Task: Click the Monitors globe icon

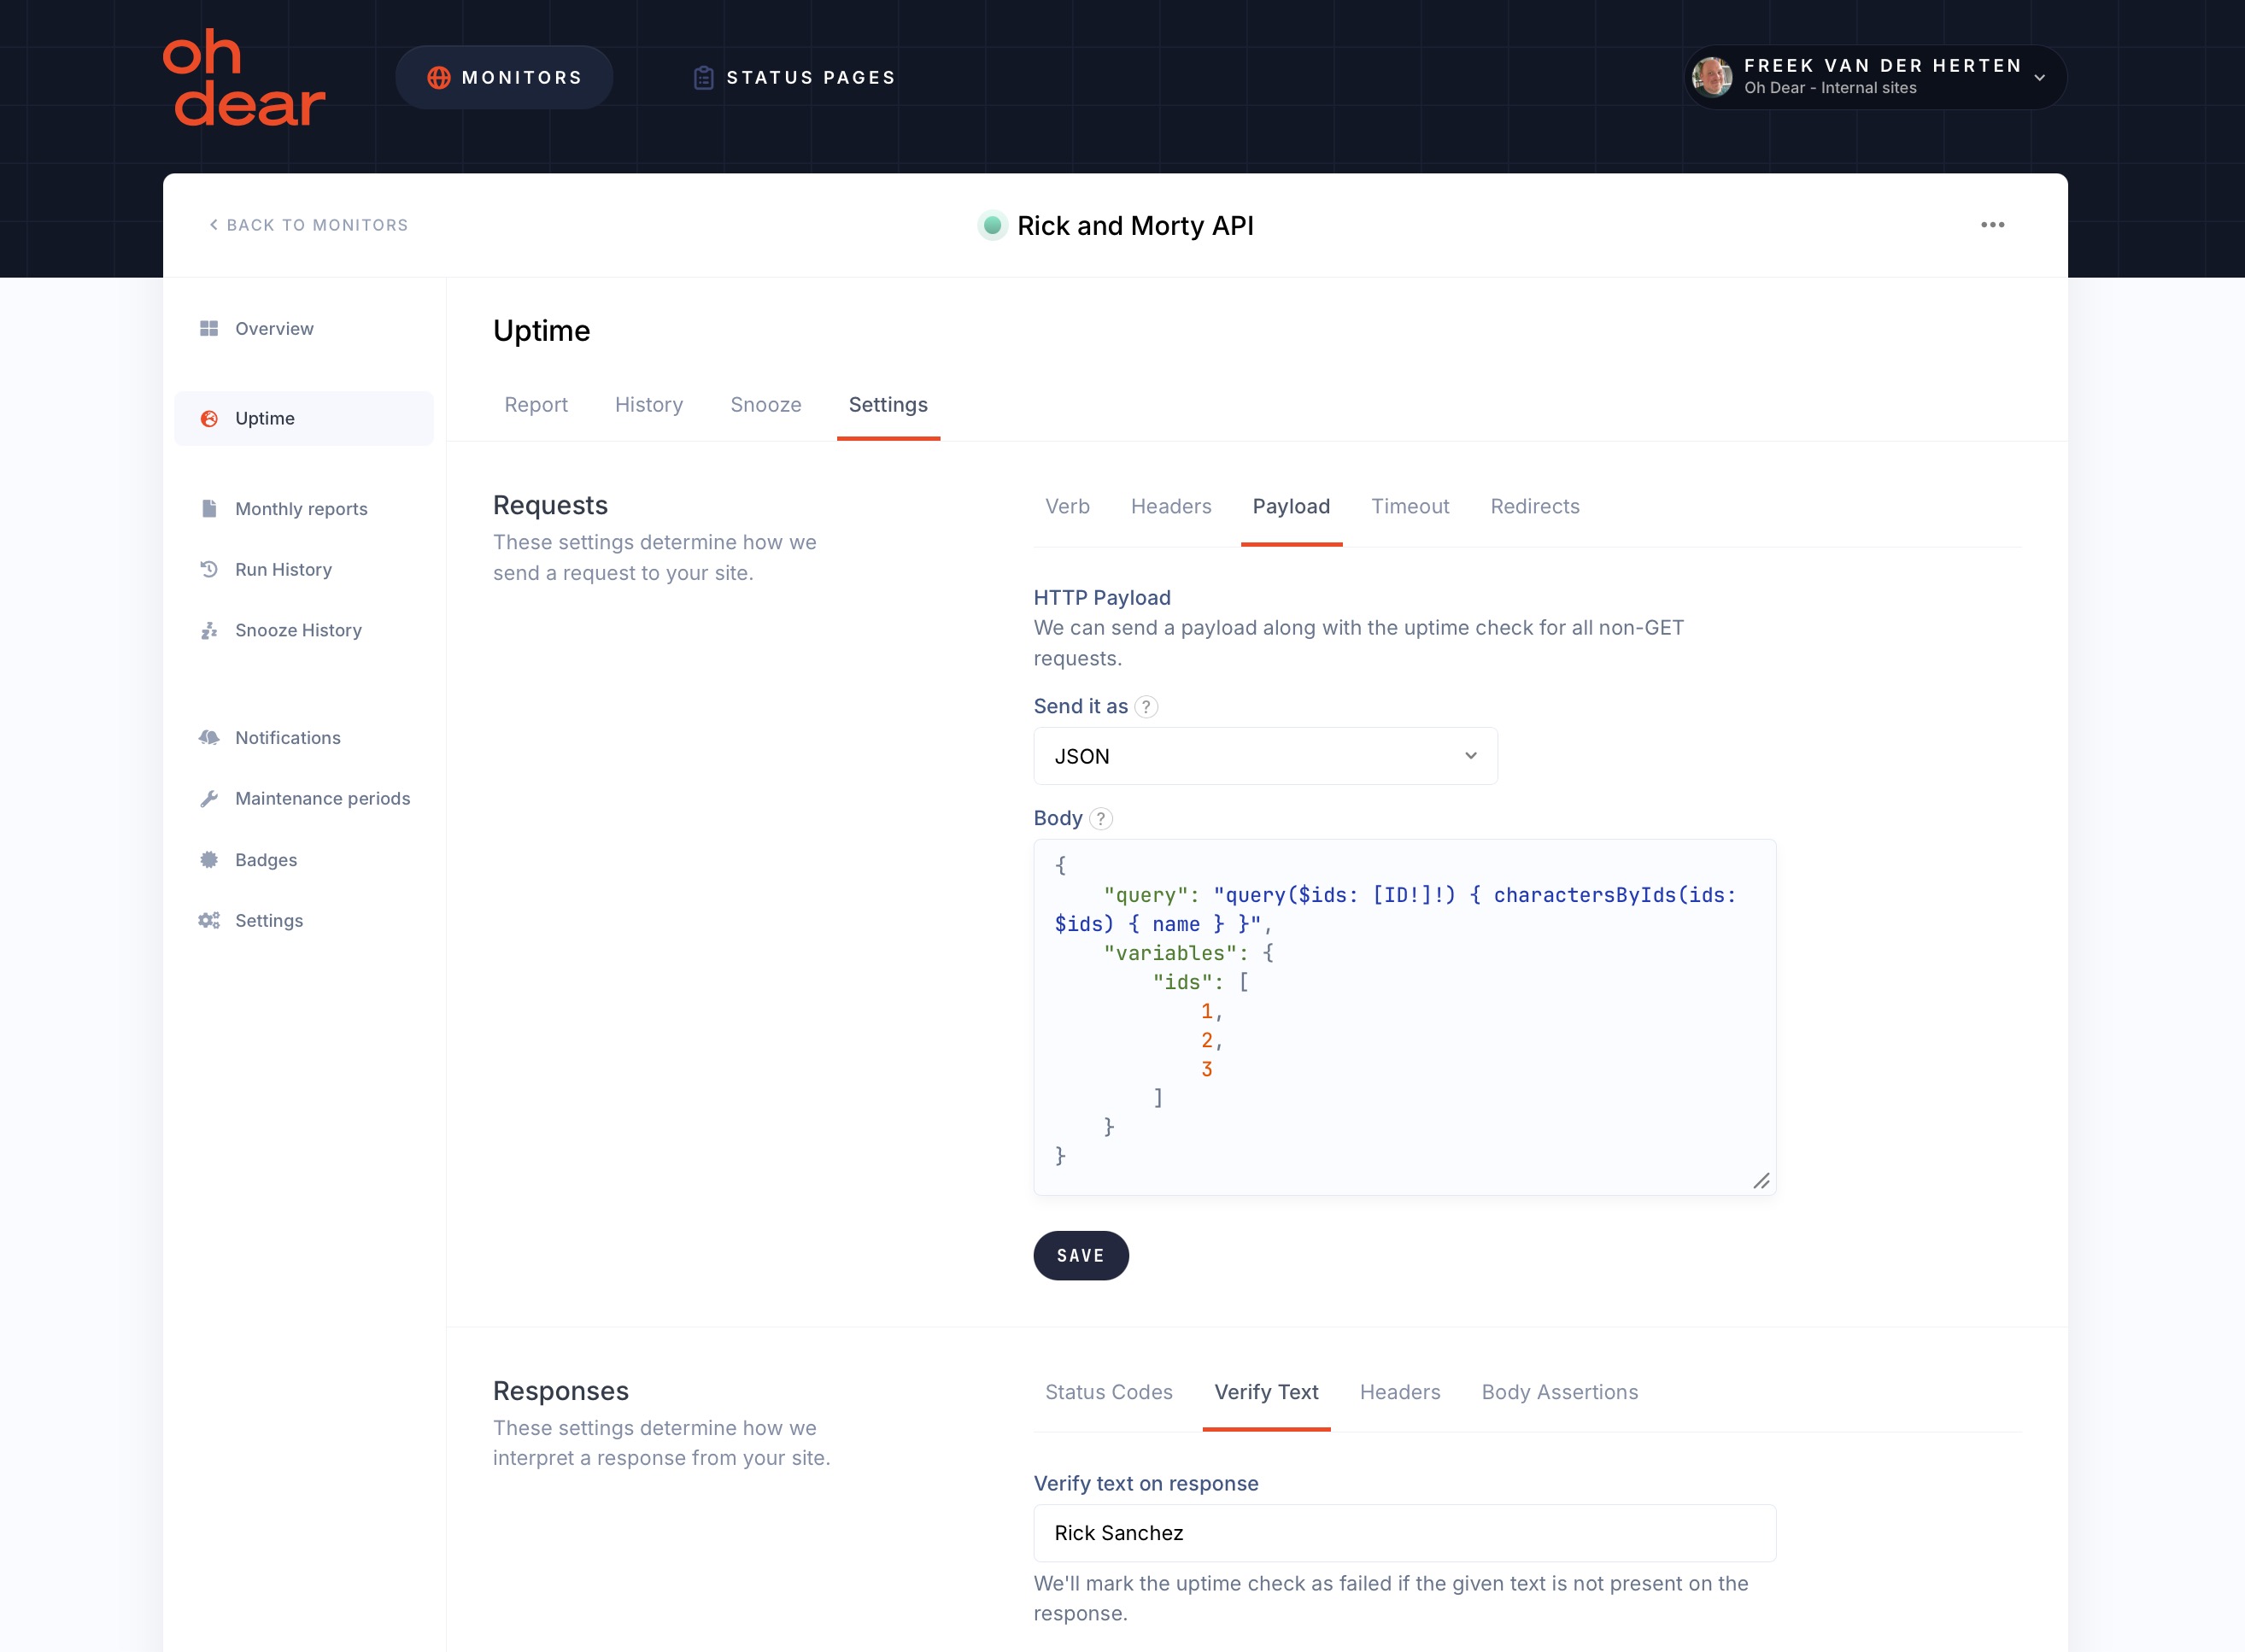Action: coord(438,78)
